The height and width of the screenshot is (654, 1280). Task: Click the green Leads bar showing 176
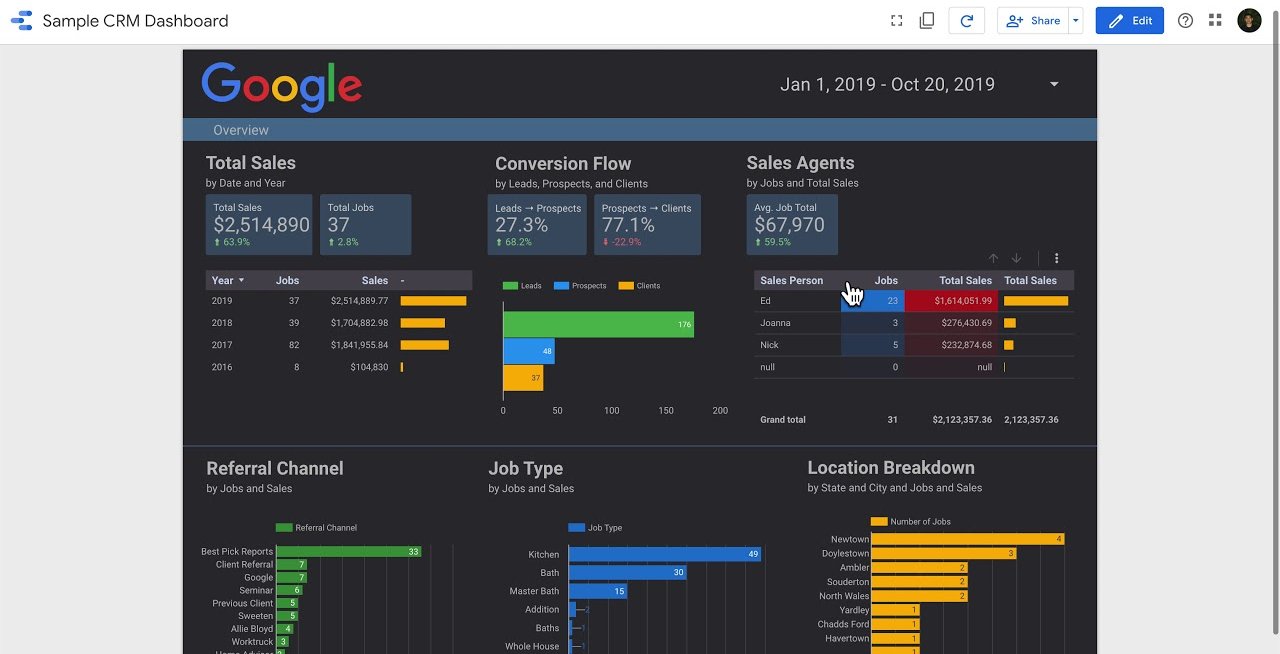point(598,324)
